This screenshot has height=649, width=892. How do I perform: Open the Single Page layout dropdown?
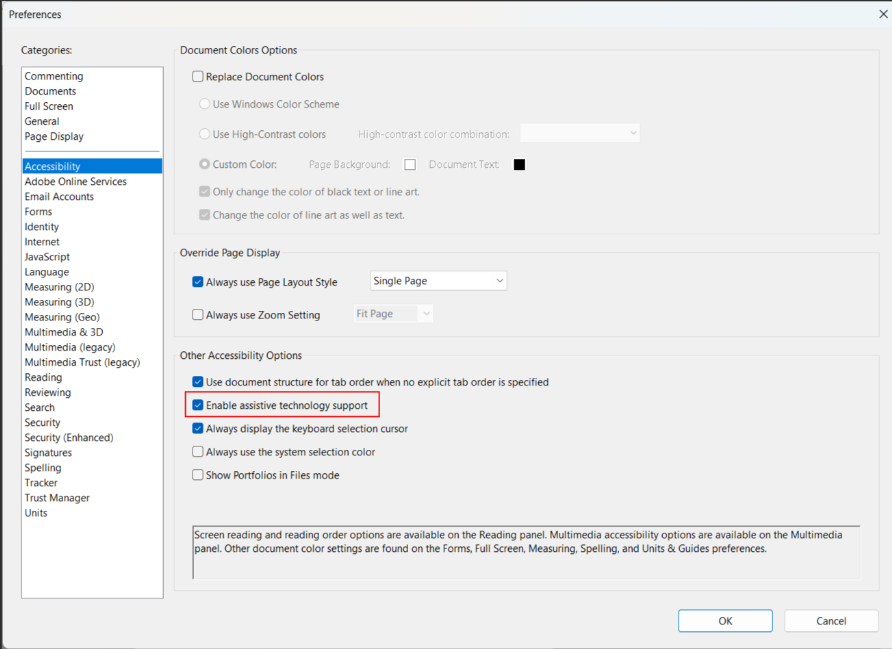click(x=438, y=281)
